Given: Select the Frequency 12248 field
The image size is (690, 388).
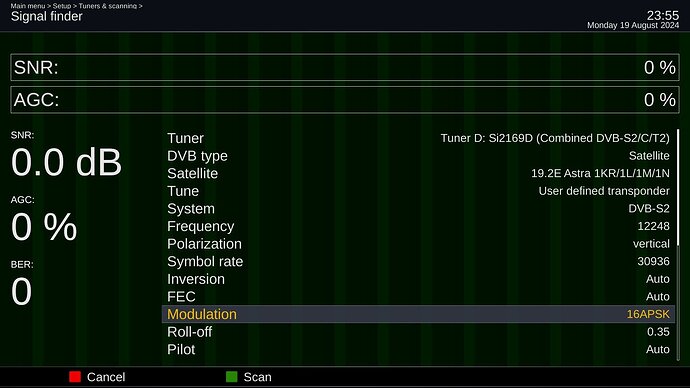Looking at the screenshot, I should tap(418, 226).
